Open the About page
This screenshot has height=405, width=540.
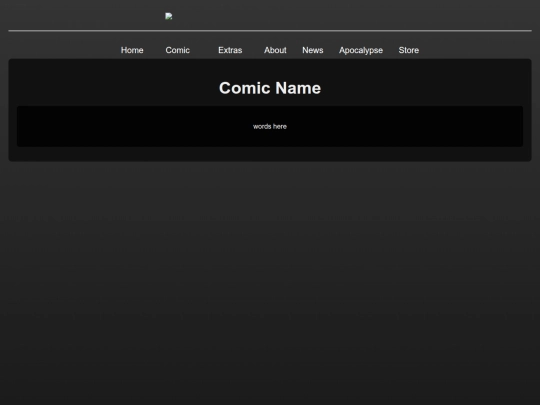275,50
